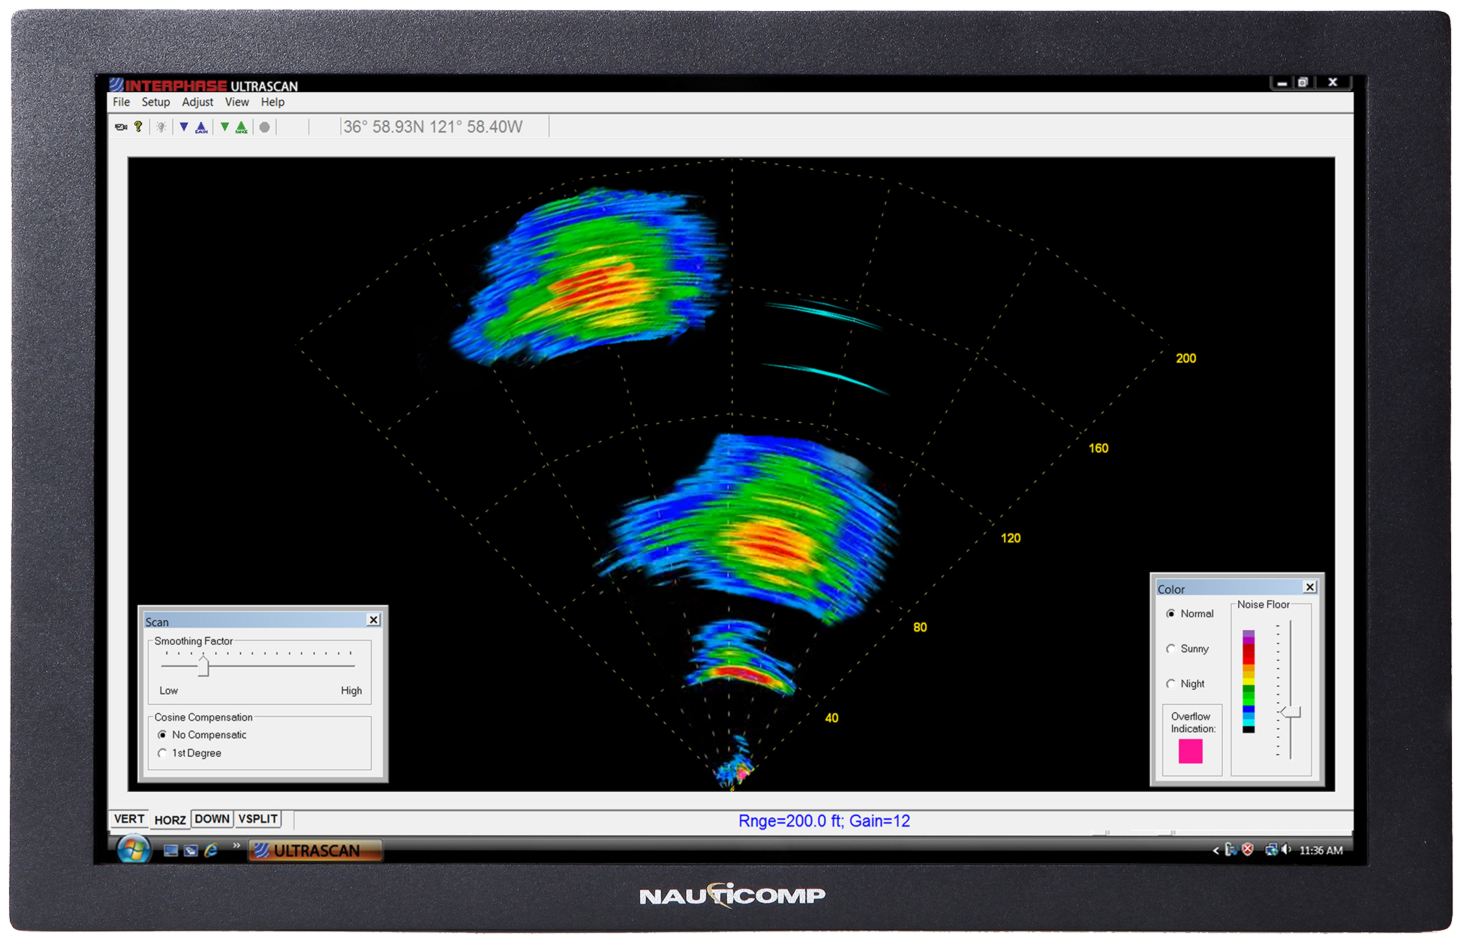Click Switch between windows quick launch icon

coord(190,851)
